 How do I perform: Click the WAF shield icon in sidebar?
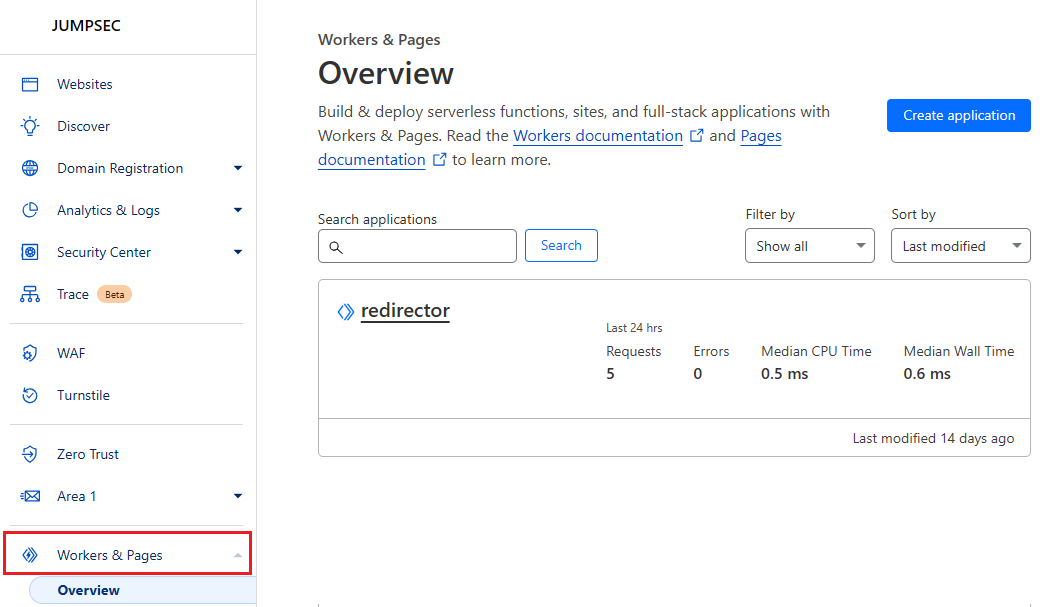pyautogui.click(x=30, y=354)
